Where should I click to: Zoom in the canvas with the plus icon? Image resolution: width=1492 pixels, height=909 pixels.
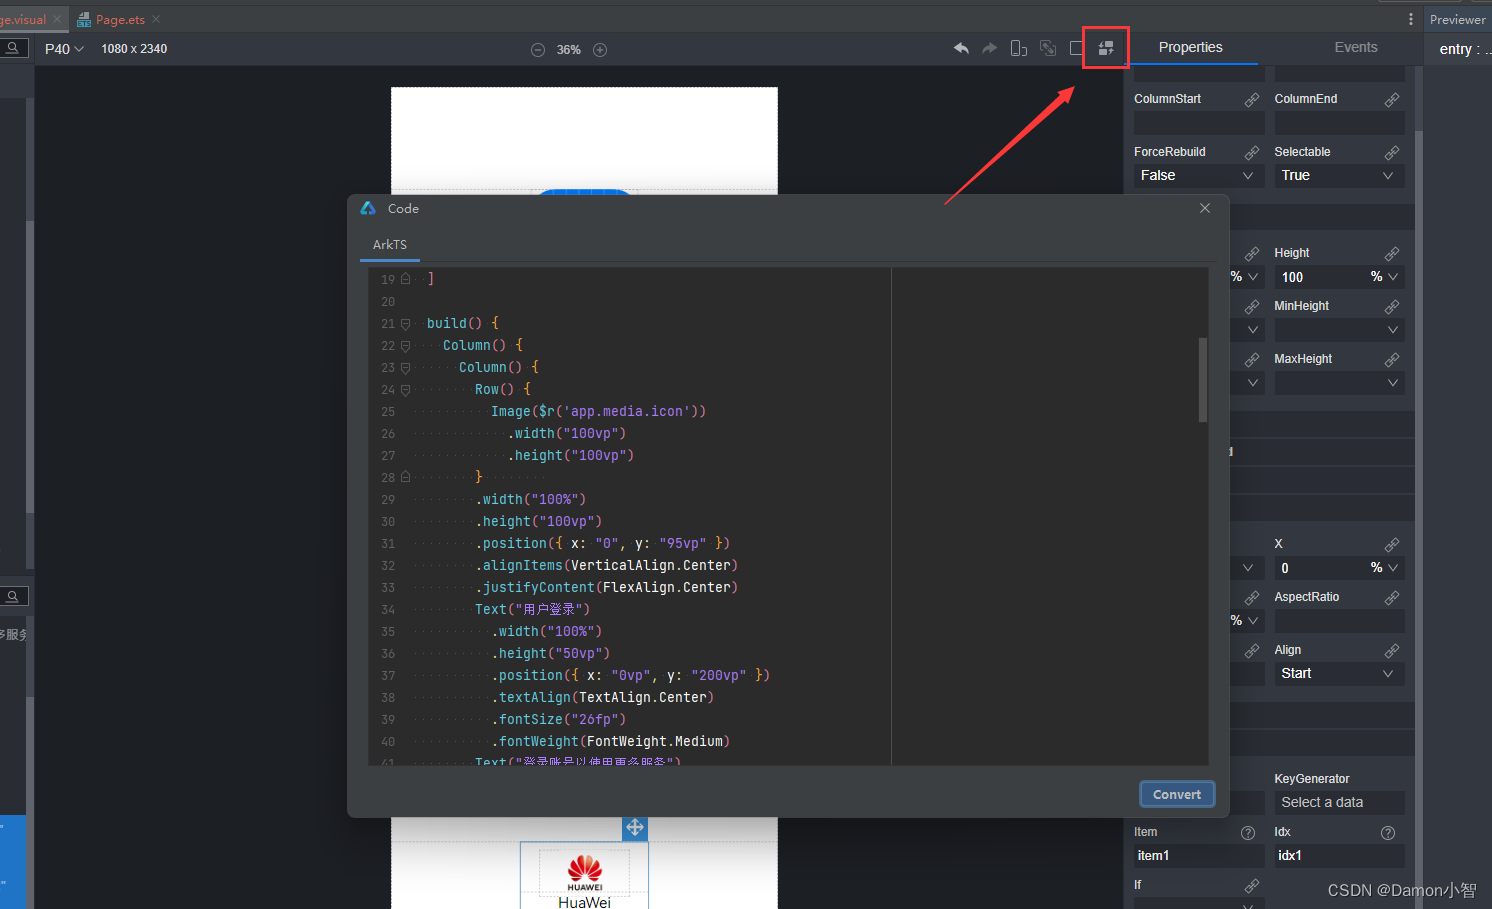tap(600, 50)
